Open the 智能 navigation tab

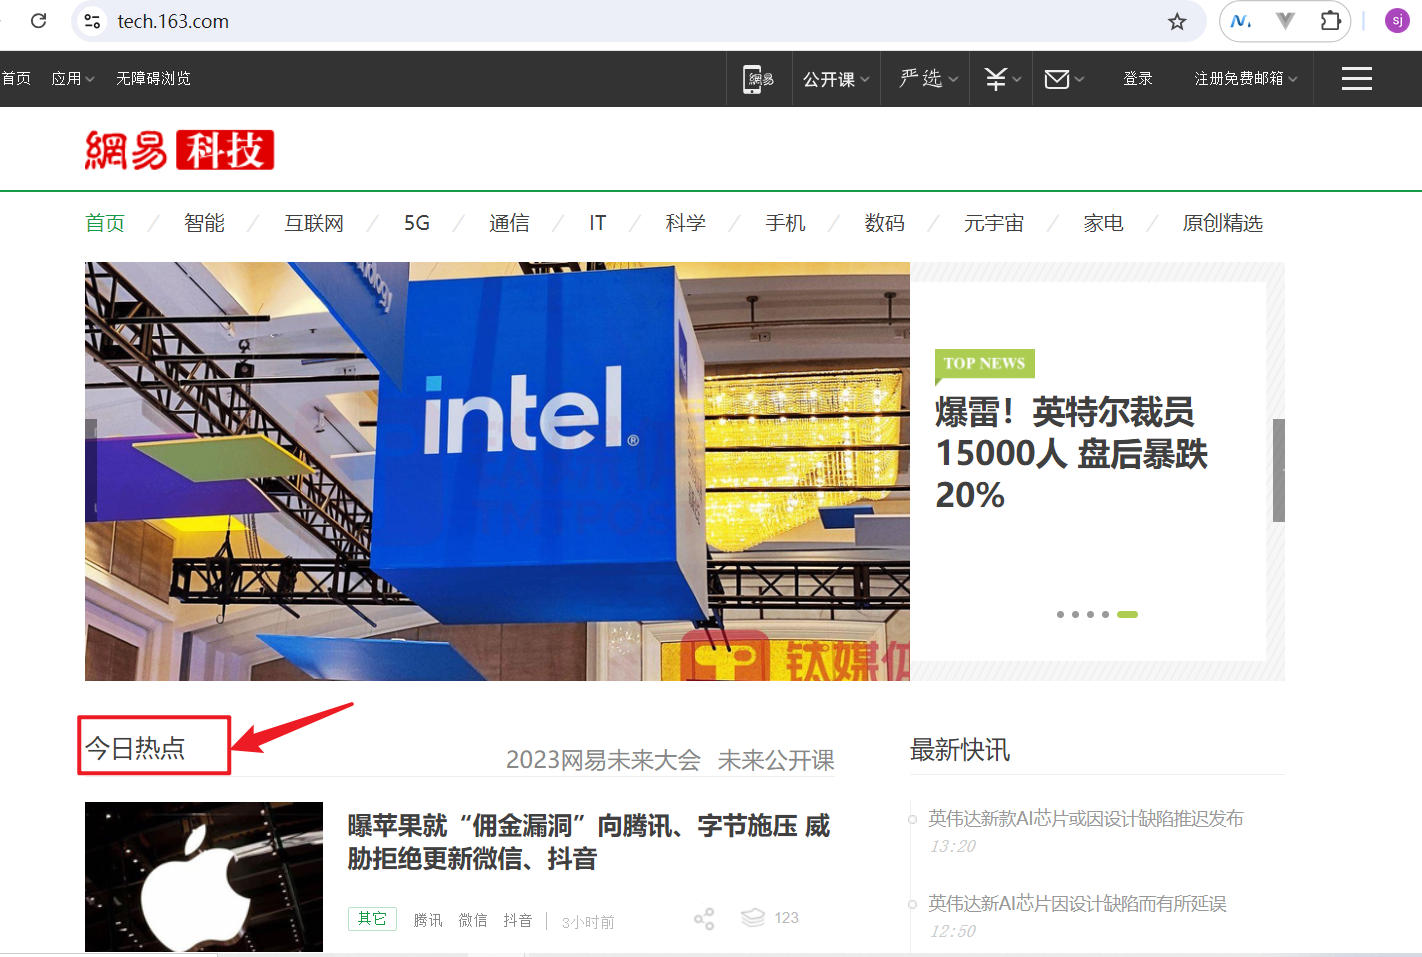click(204, 223)
